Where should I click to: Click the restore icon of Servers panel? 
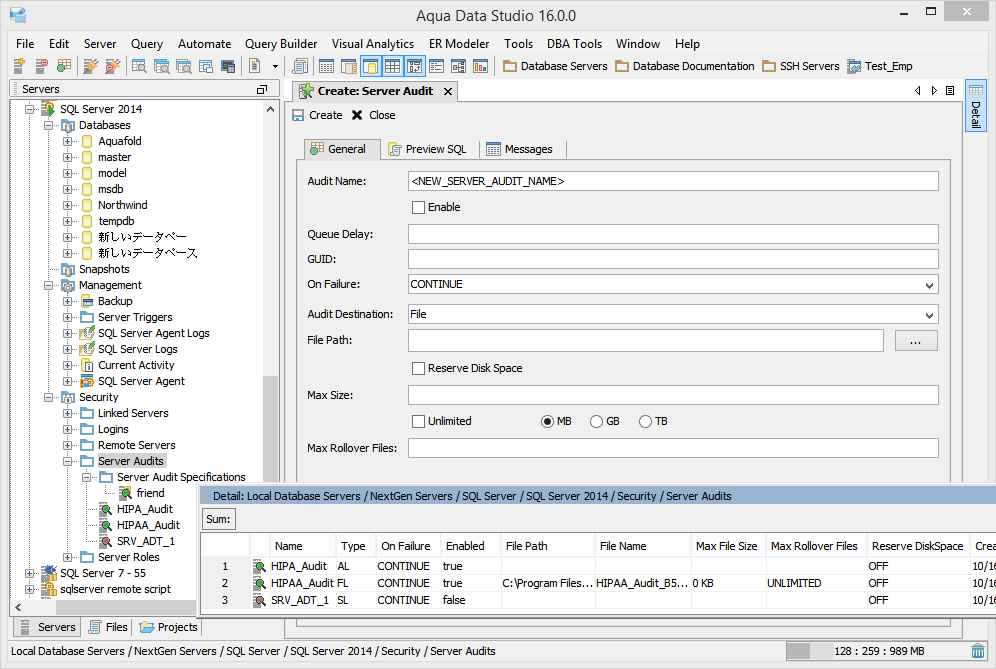pos(262,90)
